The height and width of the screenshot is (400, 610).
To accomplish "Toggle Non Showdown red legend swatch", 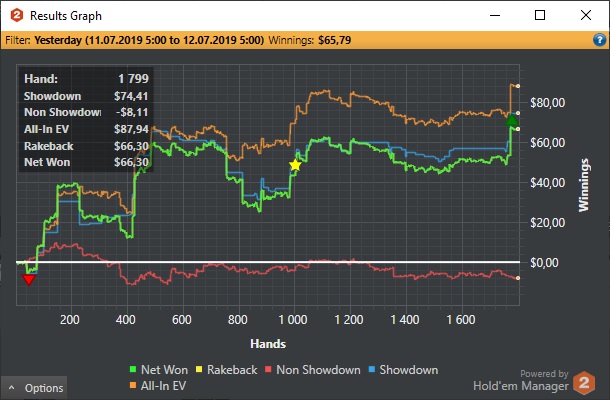I will (x=268, y=369).
